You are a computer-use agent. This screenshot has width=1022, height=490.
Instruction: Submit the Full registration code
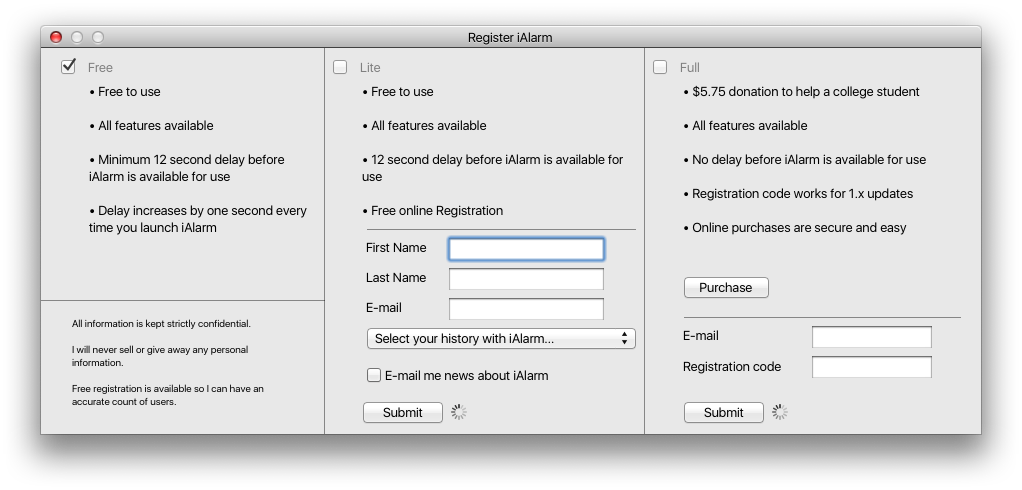(x=723, y=413)
